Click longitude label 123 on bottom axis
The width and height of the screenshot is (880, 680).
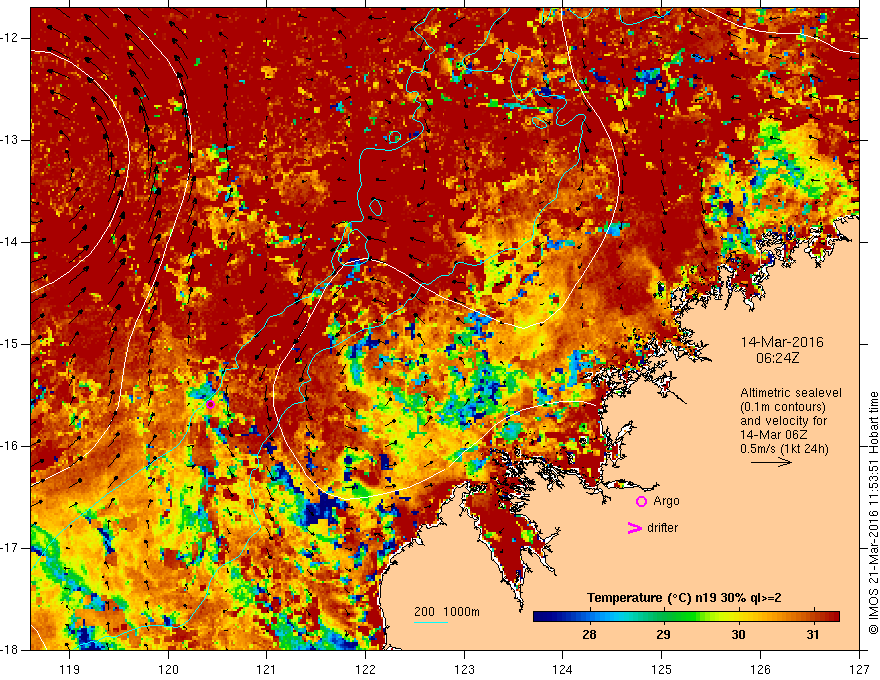464,669
